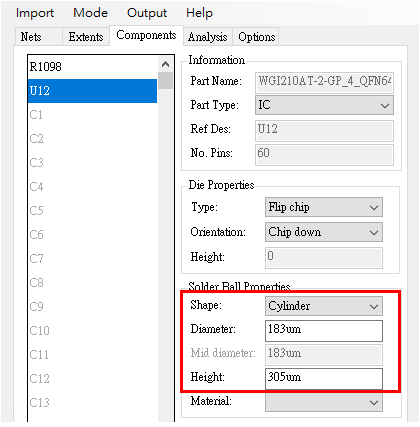The image size is (420, 427).
Task: Open the Mode menu
Action: 90,13
